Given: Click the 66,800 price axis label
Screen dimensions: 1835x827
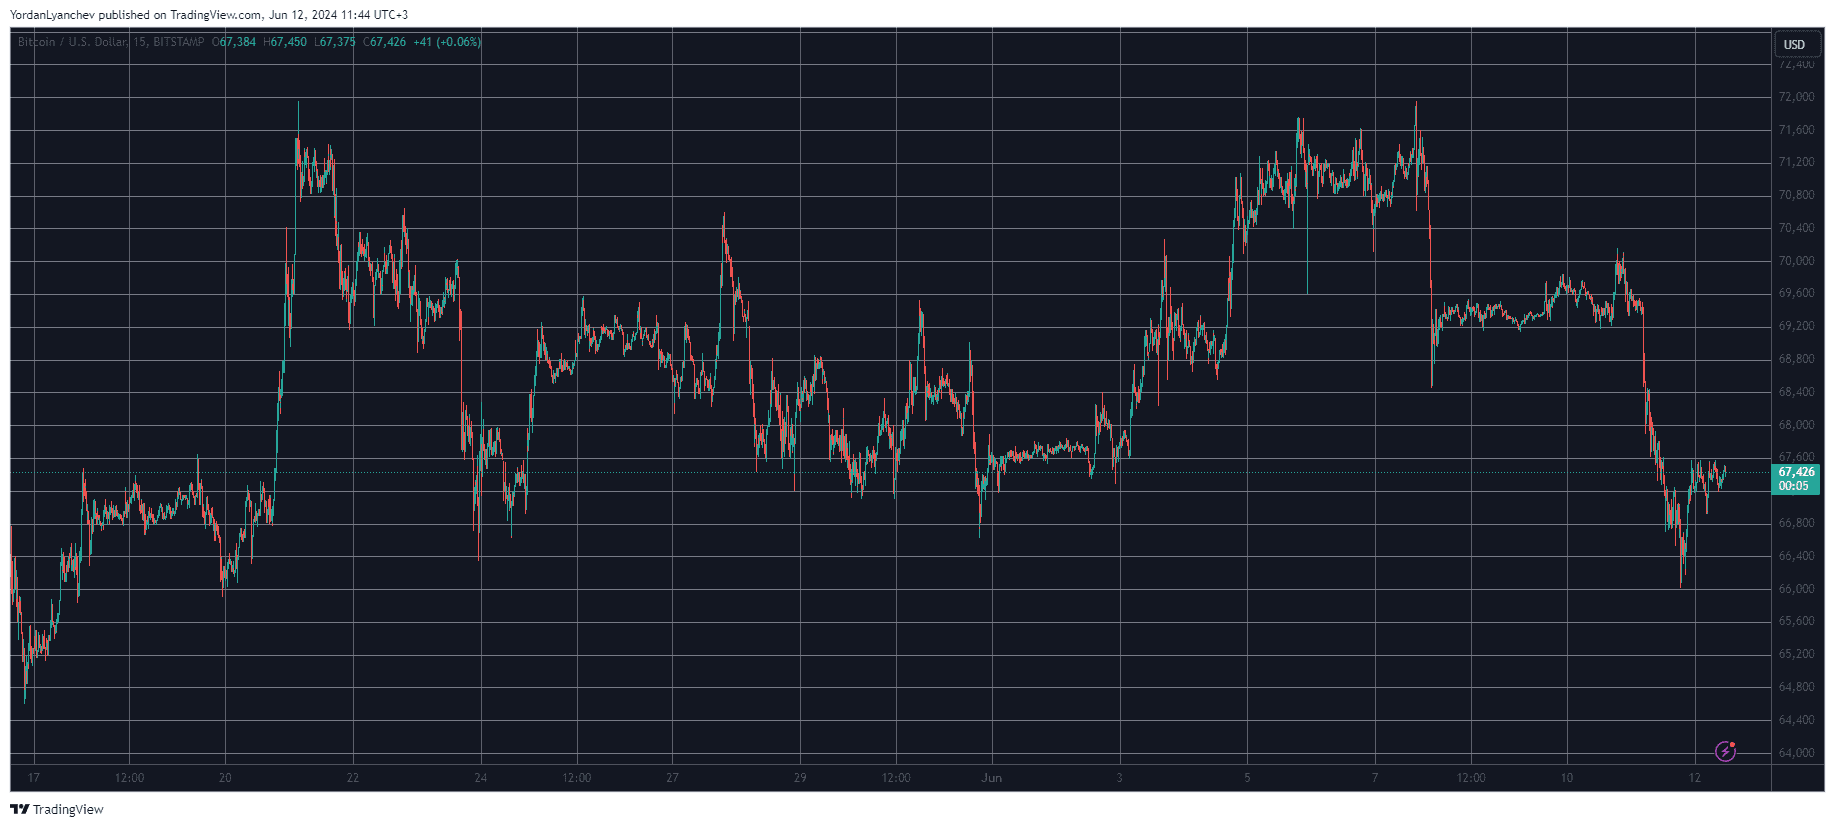Looking at the screenshot, I should 1796,523.
